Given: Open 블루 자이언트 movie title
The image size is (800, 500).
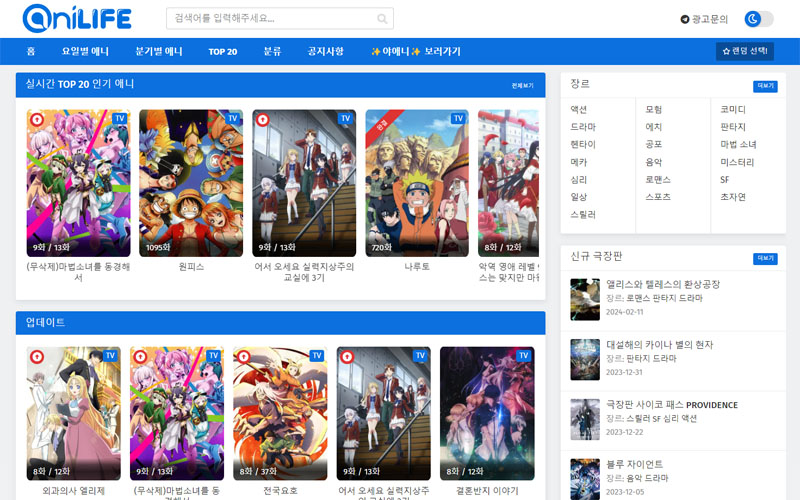Looking at the screenshot, I should pos(634,464).
